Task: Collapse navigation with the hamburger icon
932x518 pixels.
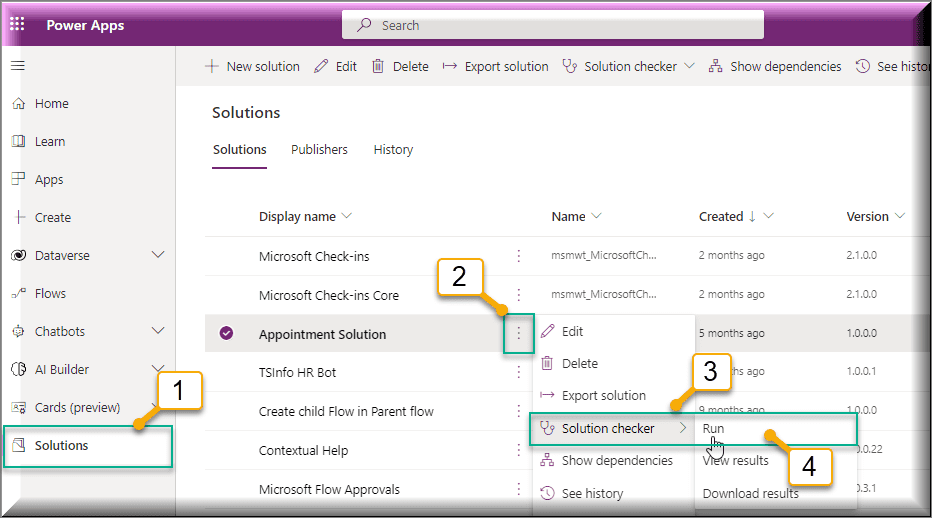Action: 18,65
